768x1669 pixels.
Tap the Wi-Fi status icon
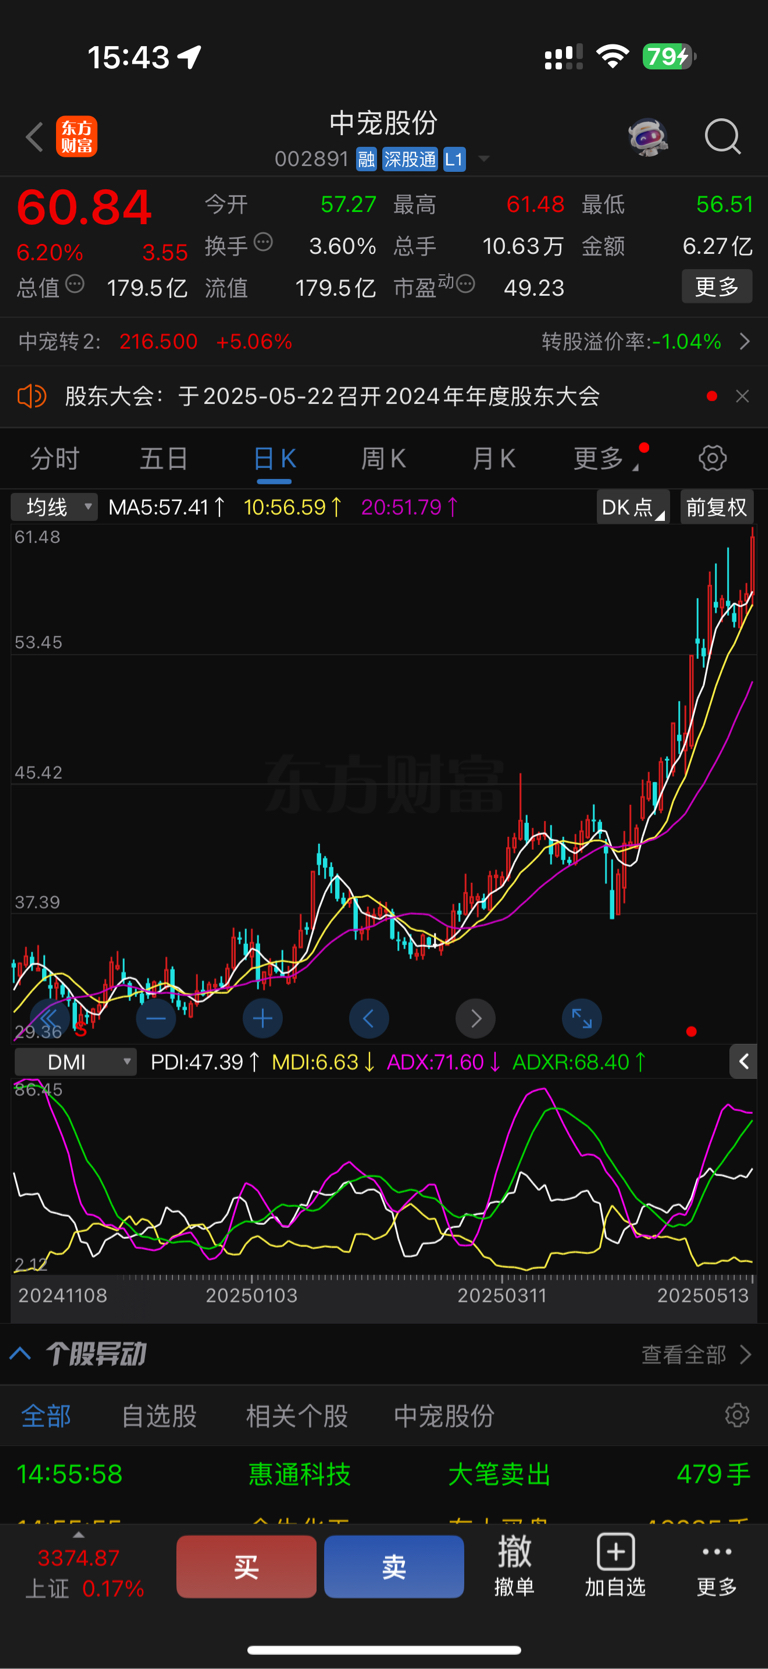point(612,57)
